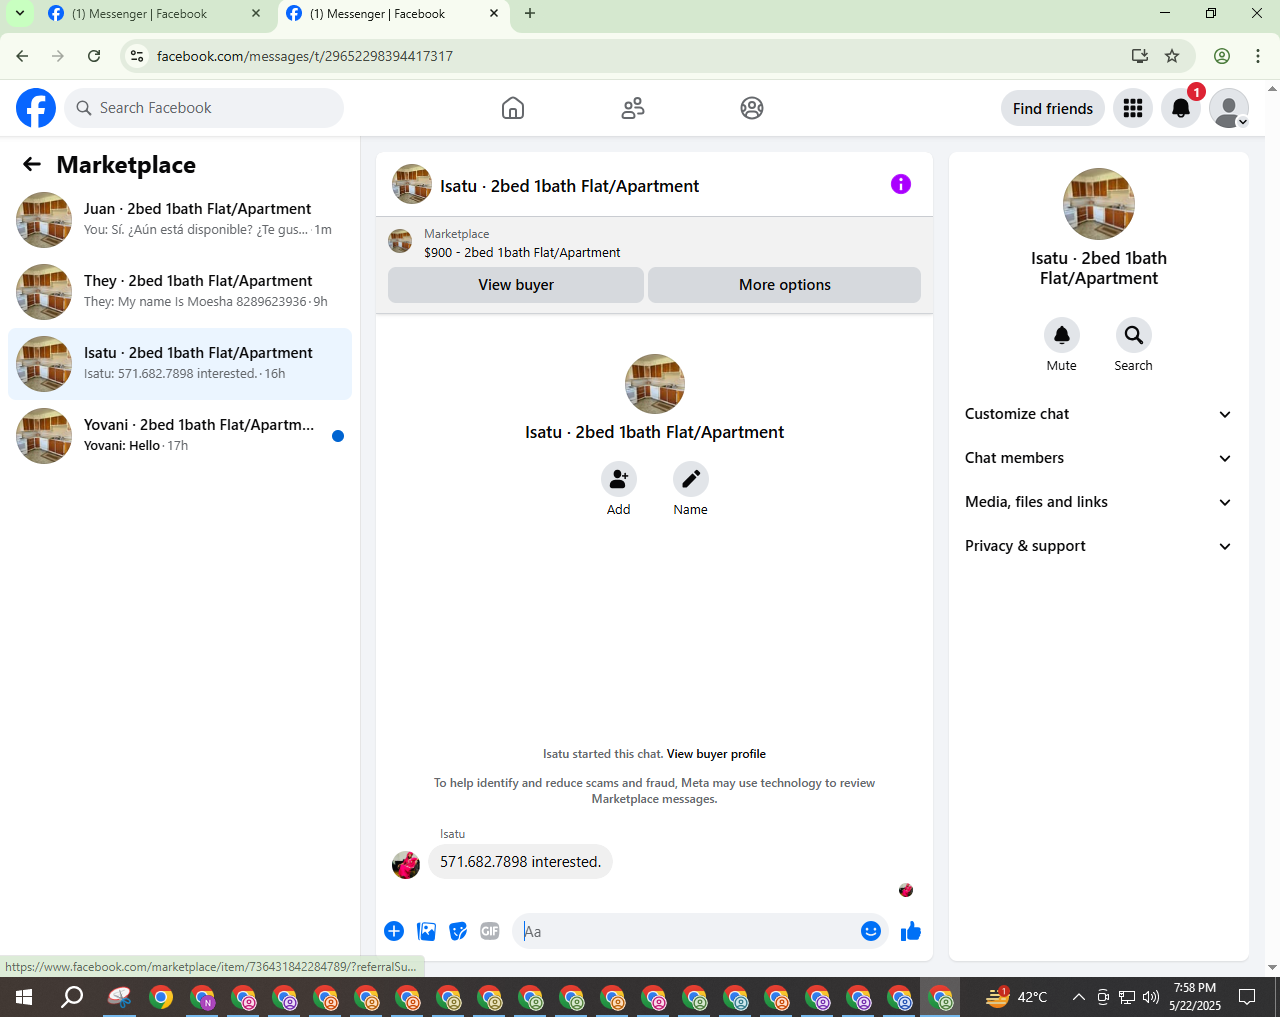
Task: View site information icon in address bar
Action: (138, 56)
